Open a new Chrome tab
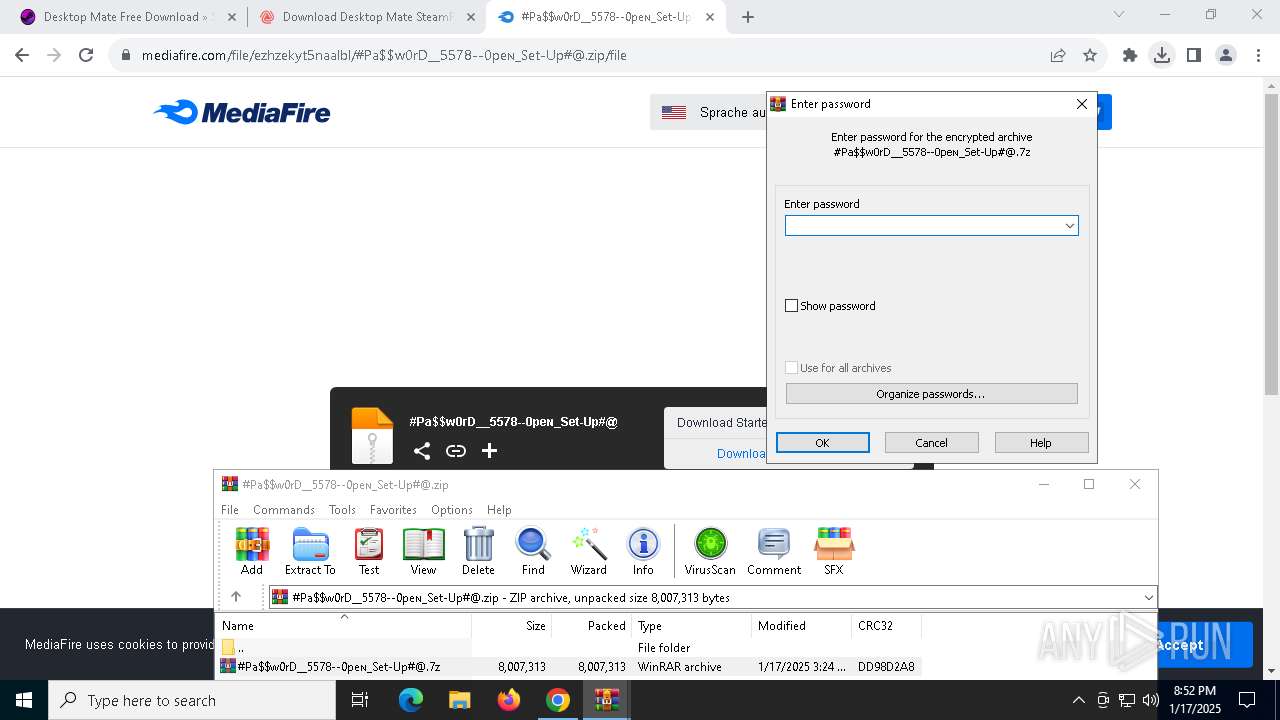1280x720 pixels. point(748,17)
